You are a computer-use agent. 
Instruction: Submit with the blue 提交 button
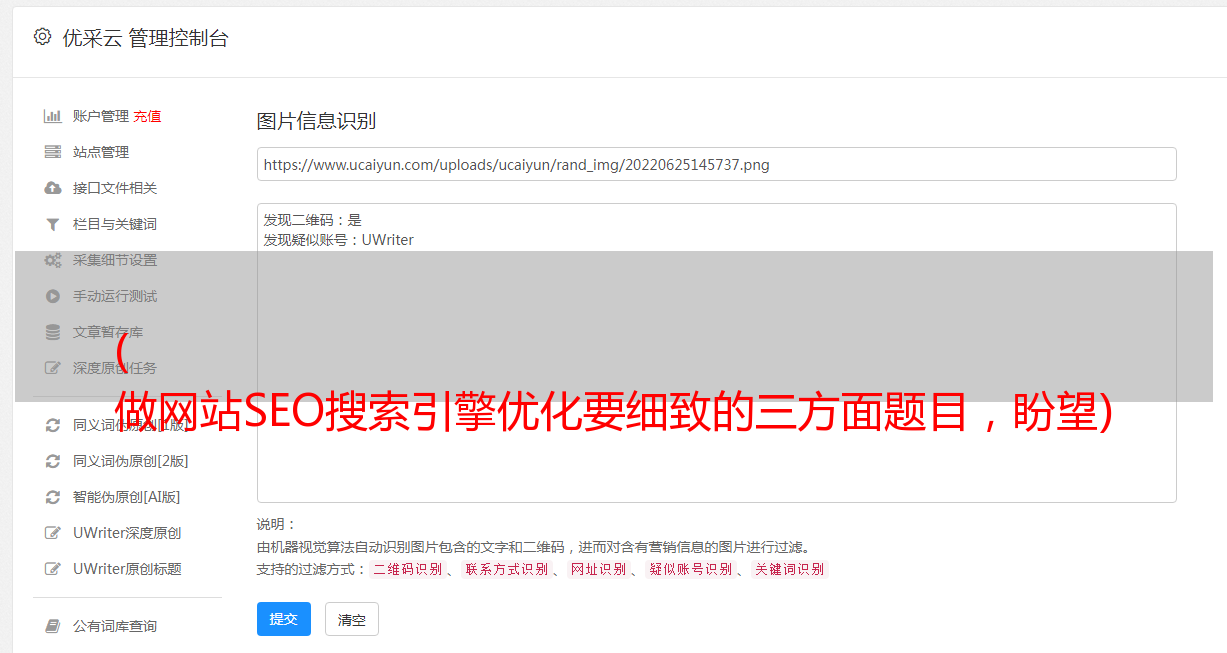pyautogui.click(x=284, y=619)
